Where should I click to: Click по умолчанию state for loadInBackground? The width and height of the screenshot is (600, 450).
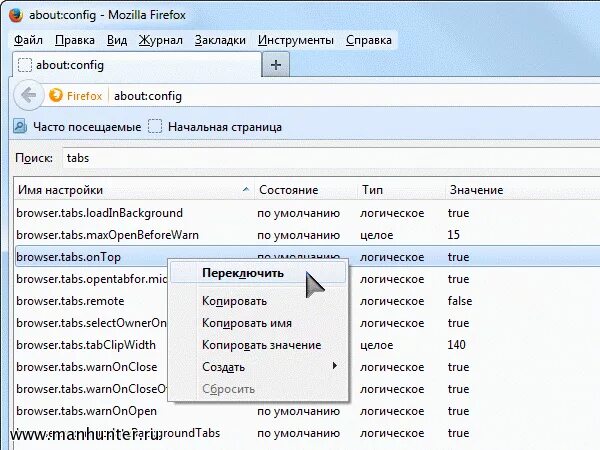pos(298,213)
